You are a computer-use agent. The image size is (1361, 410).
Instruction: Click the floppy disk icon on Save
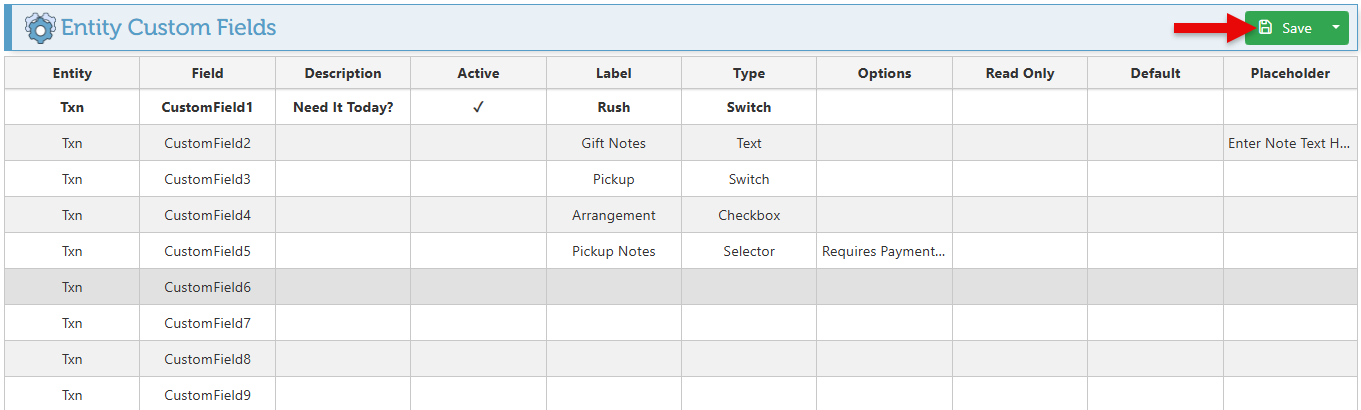[x=1265, y=28]
